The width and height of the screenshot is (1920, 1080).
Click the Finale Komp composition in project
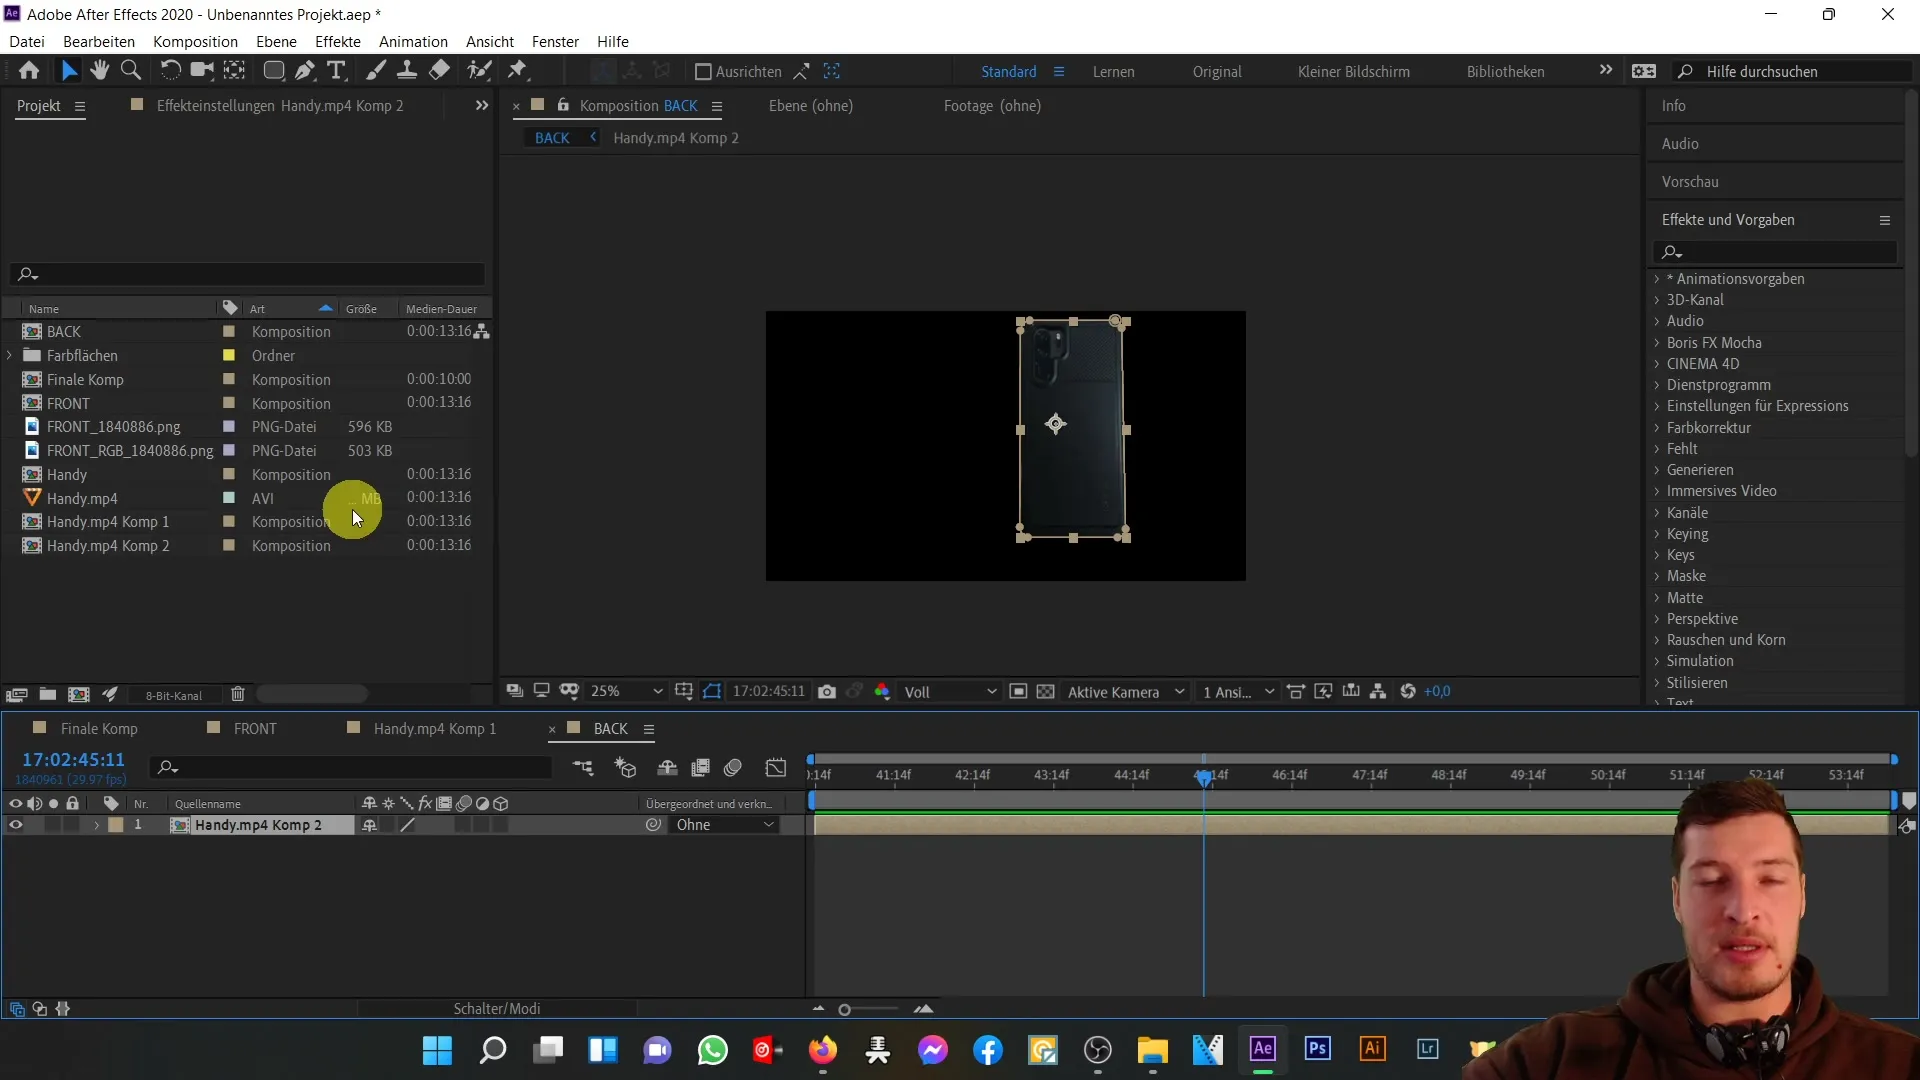coord(84,378)
